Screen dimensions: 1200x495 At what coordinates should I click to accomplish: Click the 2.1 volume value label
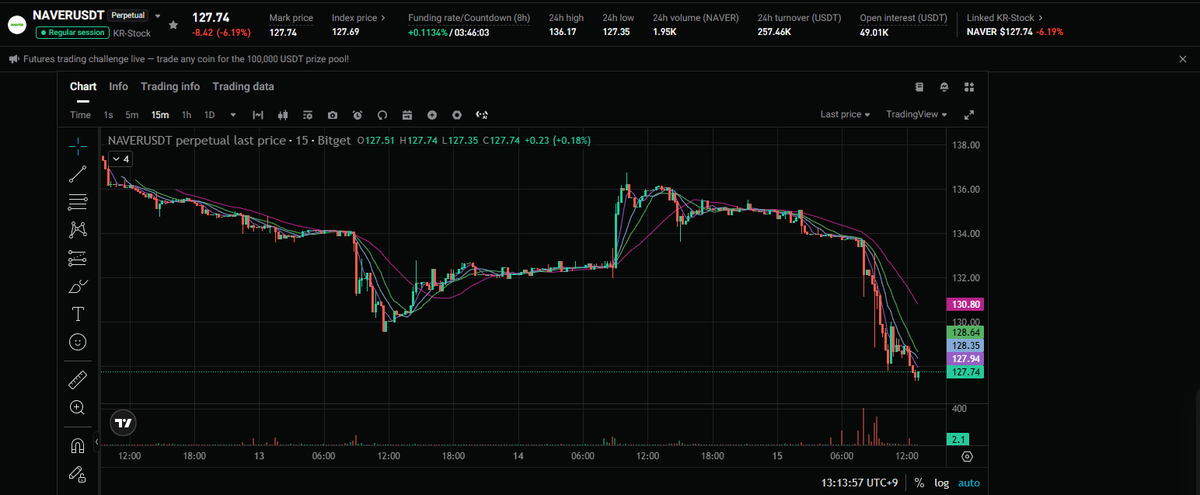click(958, 439)
